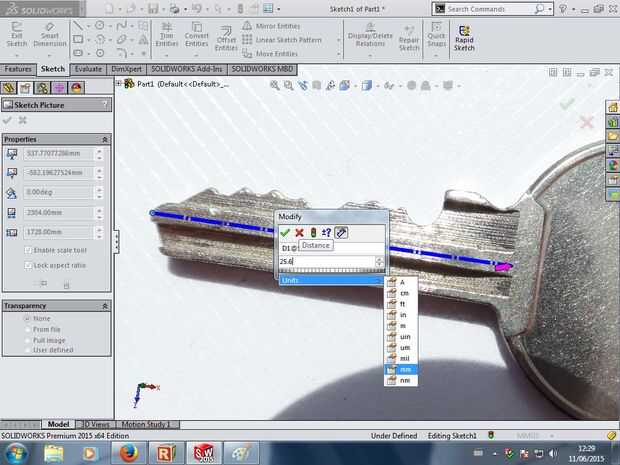Switch to Features tab
620x465 pixels.
[x=18, y=69]
